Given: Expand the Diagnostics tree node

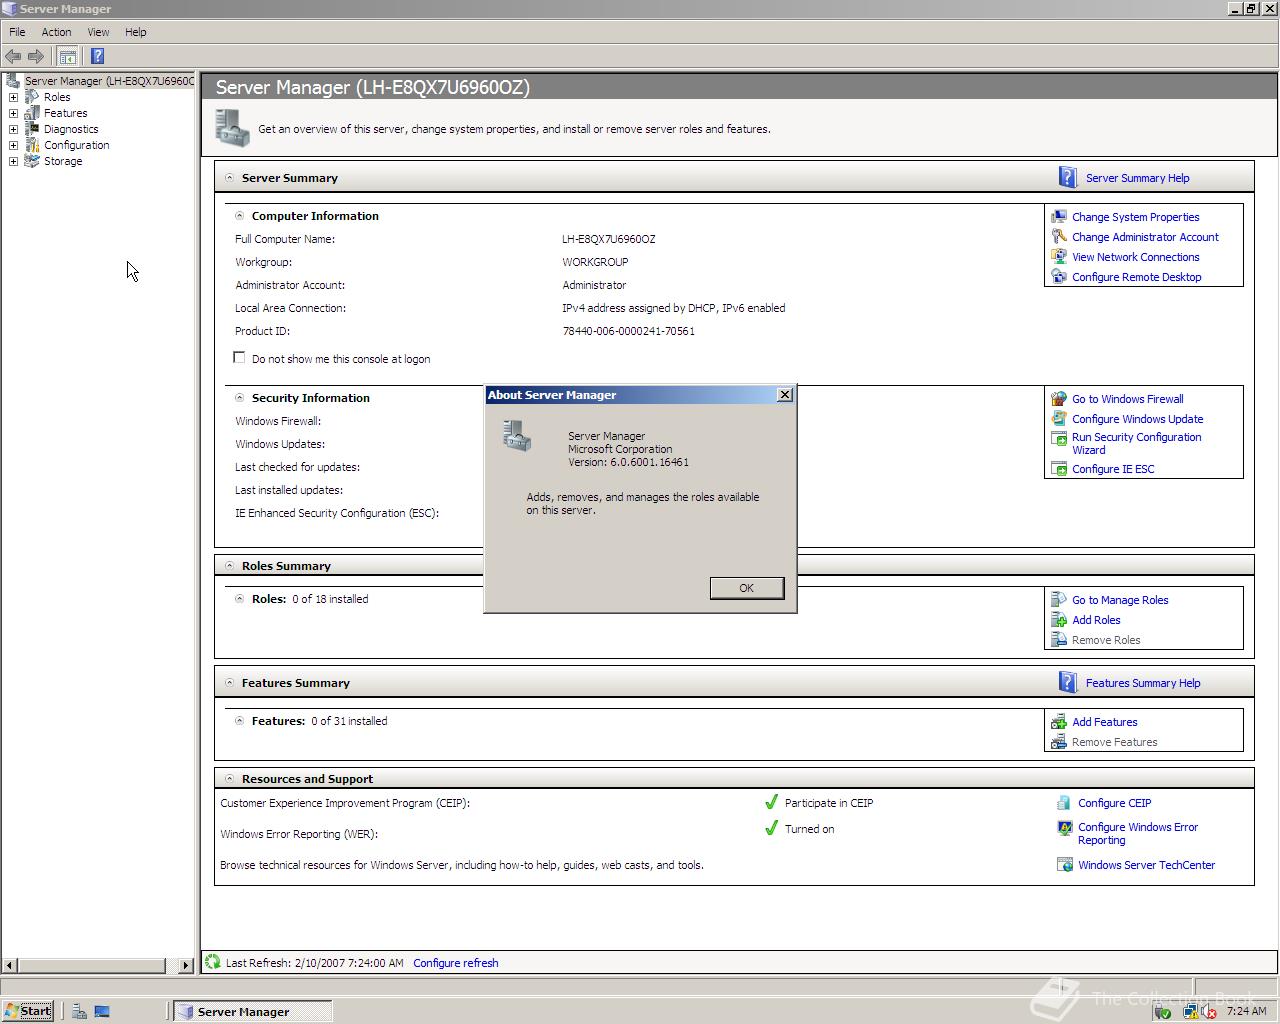Looking at the screenshot, I should pos(13,129).
